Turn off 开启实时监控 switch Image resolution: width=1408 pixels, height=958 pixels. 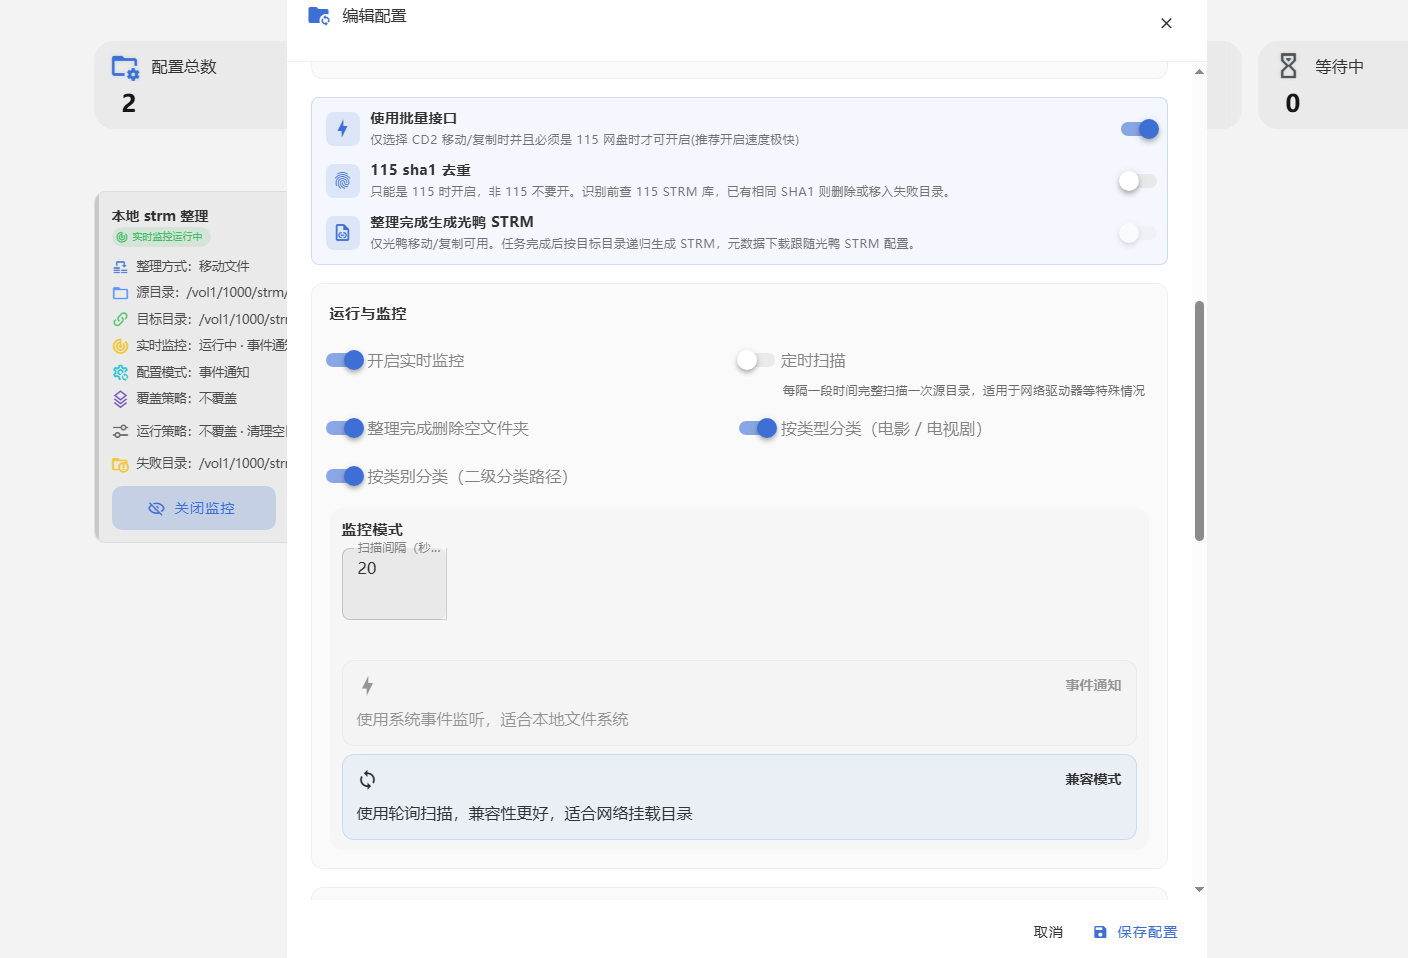pos(345,360)
